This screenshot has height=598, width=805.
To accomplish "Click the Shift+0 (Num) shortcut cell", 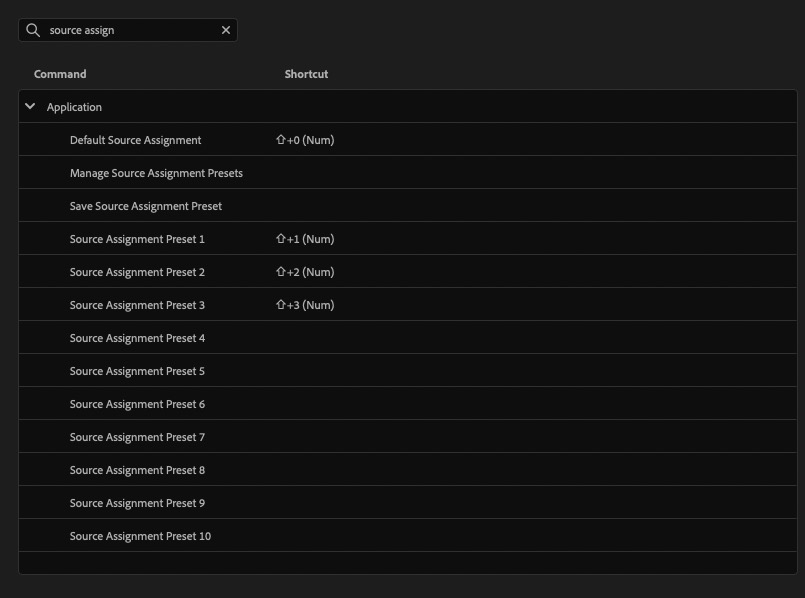I will coord(305,140).
